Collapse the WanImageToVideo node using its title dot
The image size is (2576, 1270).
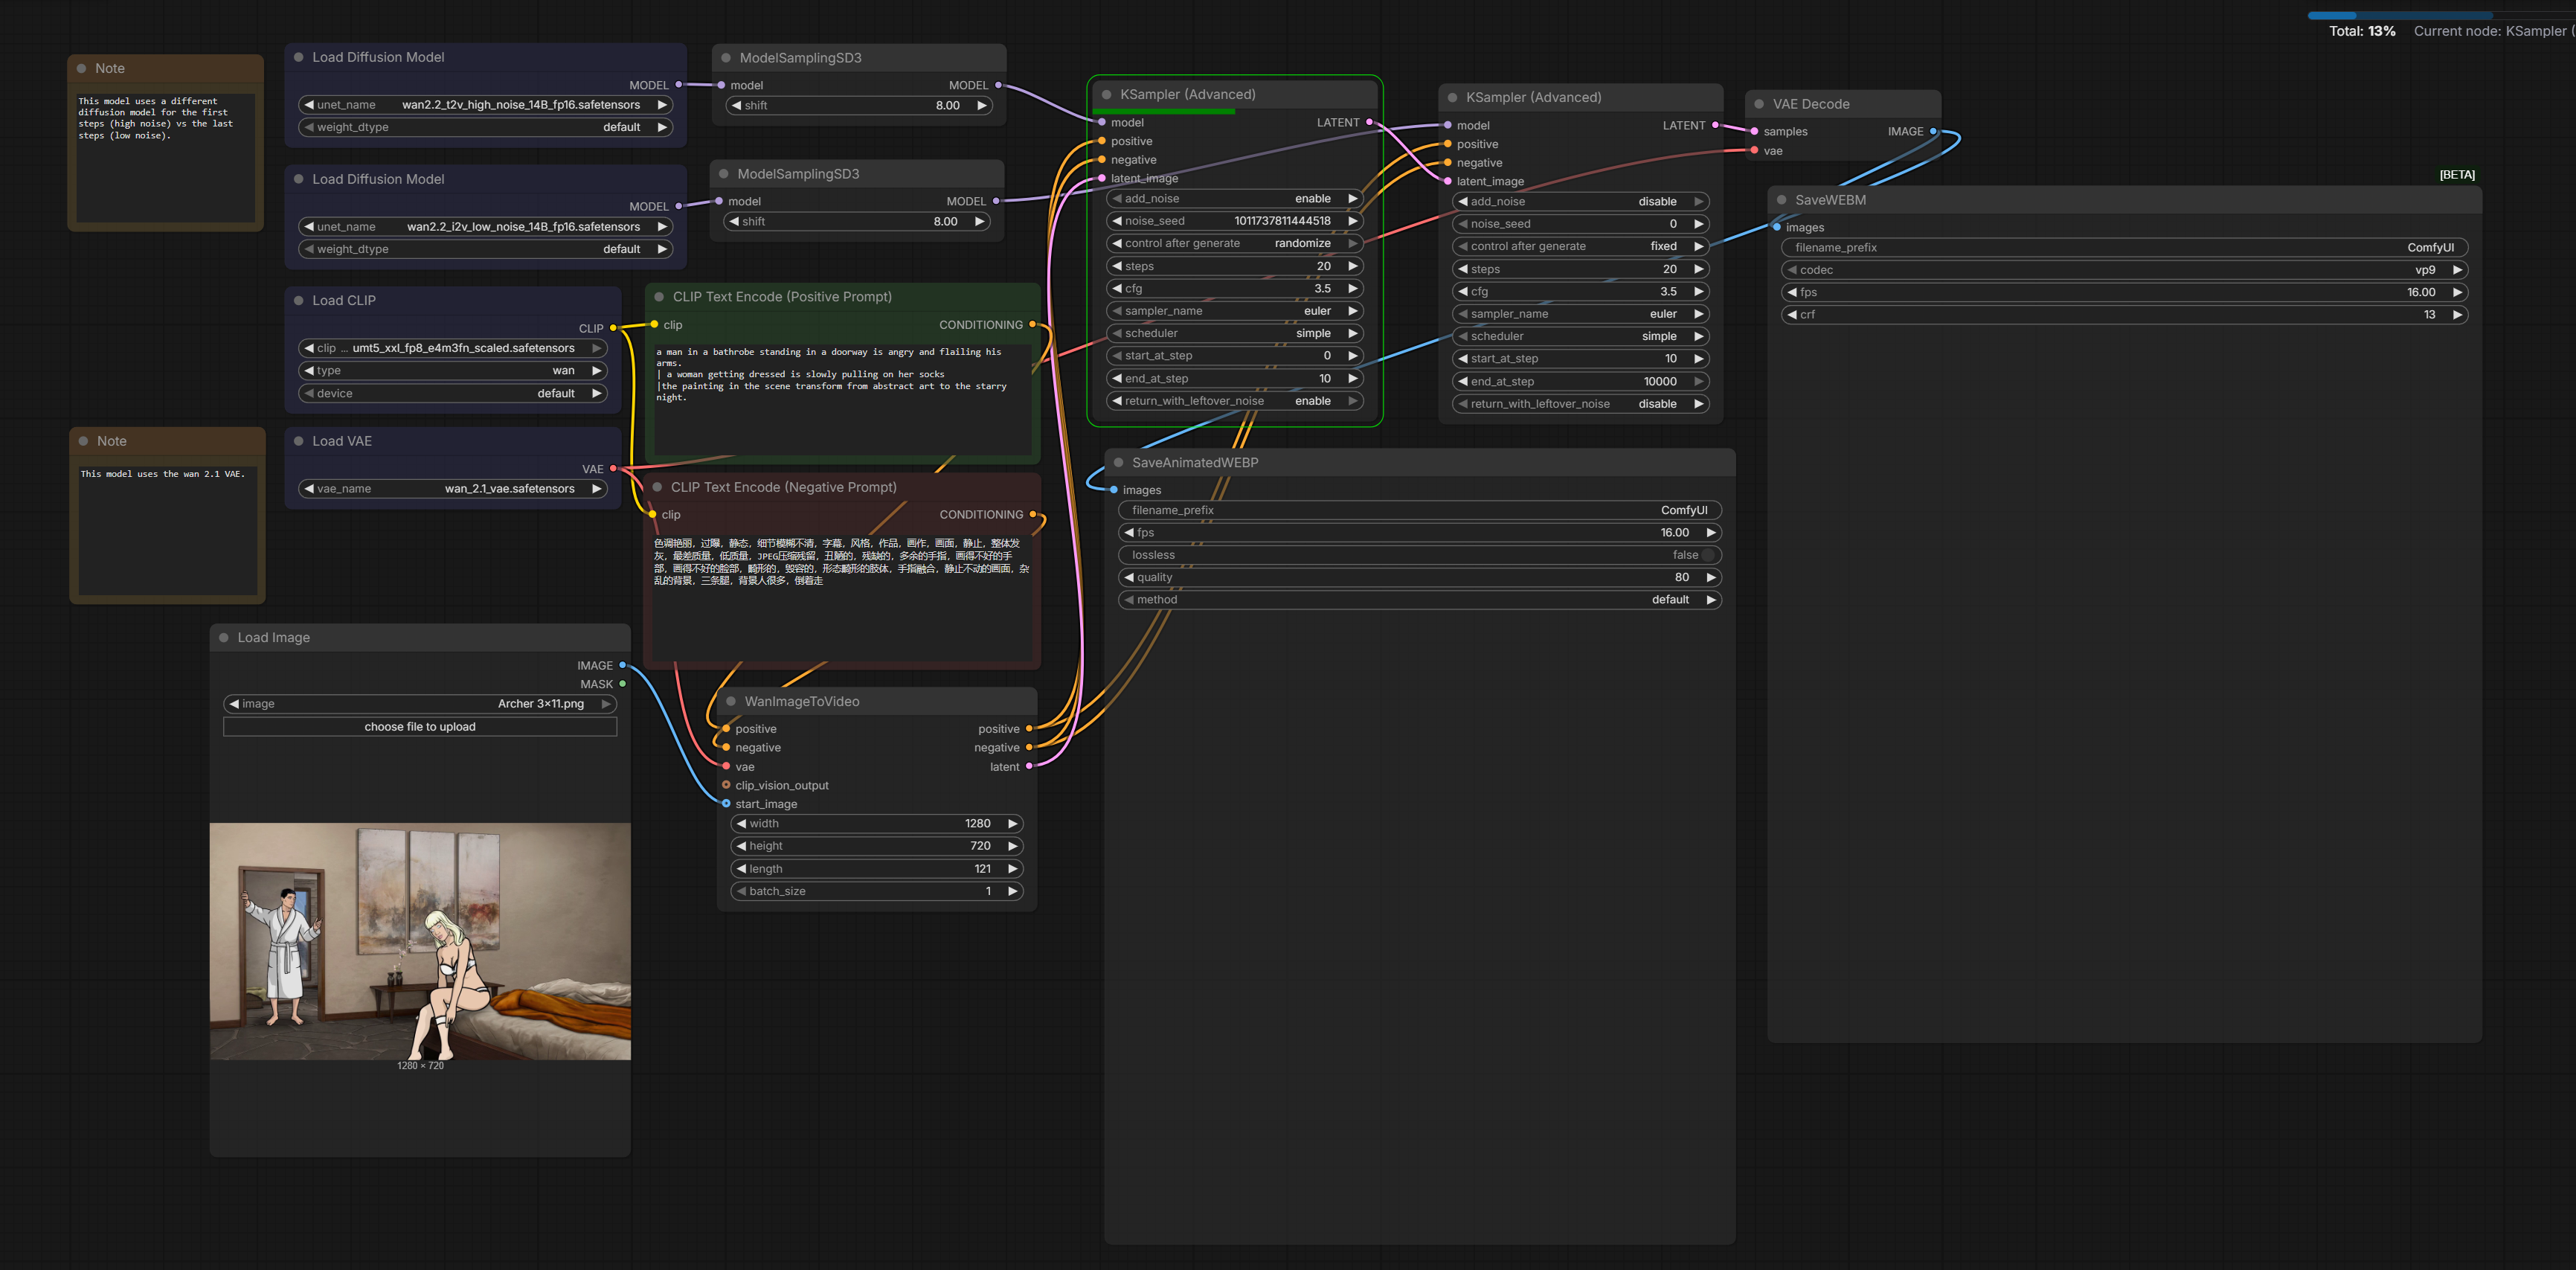(x=731, y=701)
